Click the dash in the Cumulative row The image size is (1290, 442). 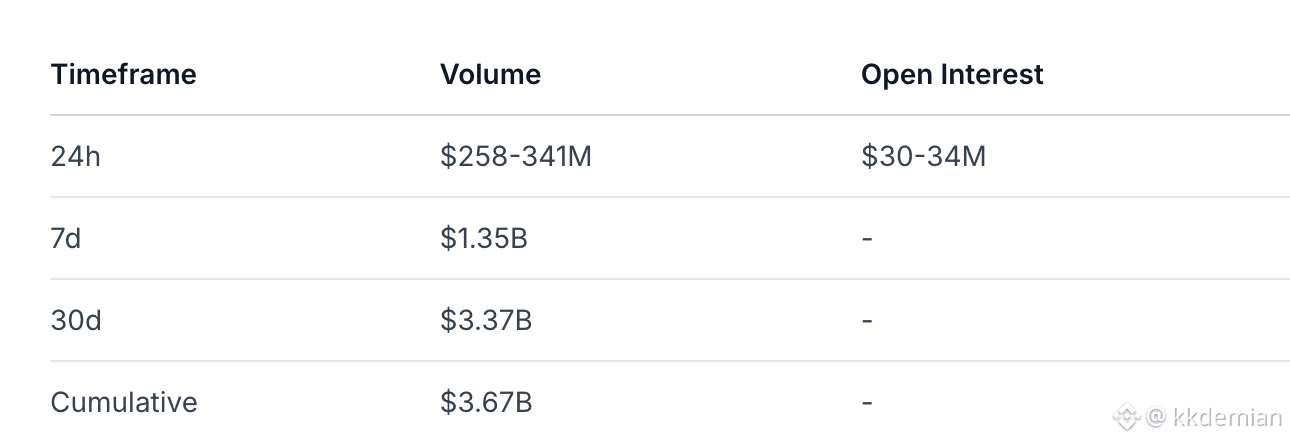click(866, 404)
